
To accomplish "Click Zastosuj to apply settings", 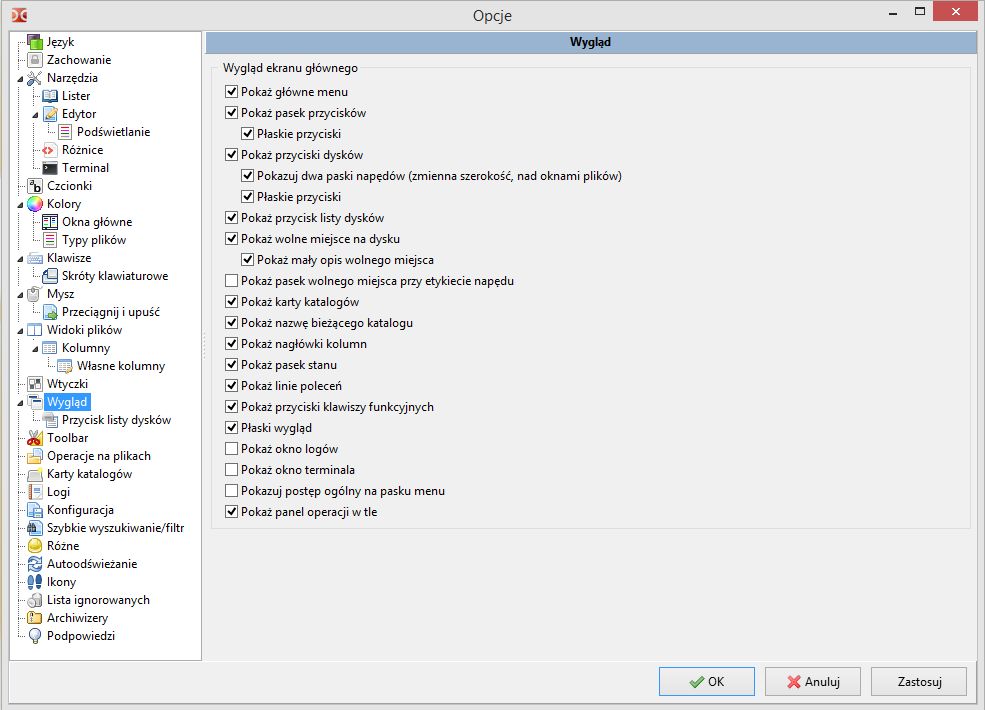I will tap(919, 682).
